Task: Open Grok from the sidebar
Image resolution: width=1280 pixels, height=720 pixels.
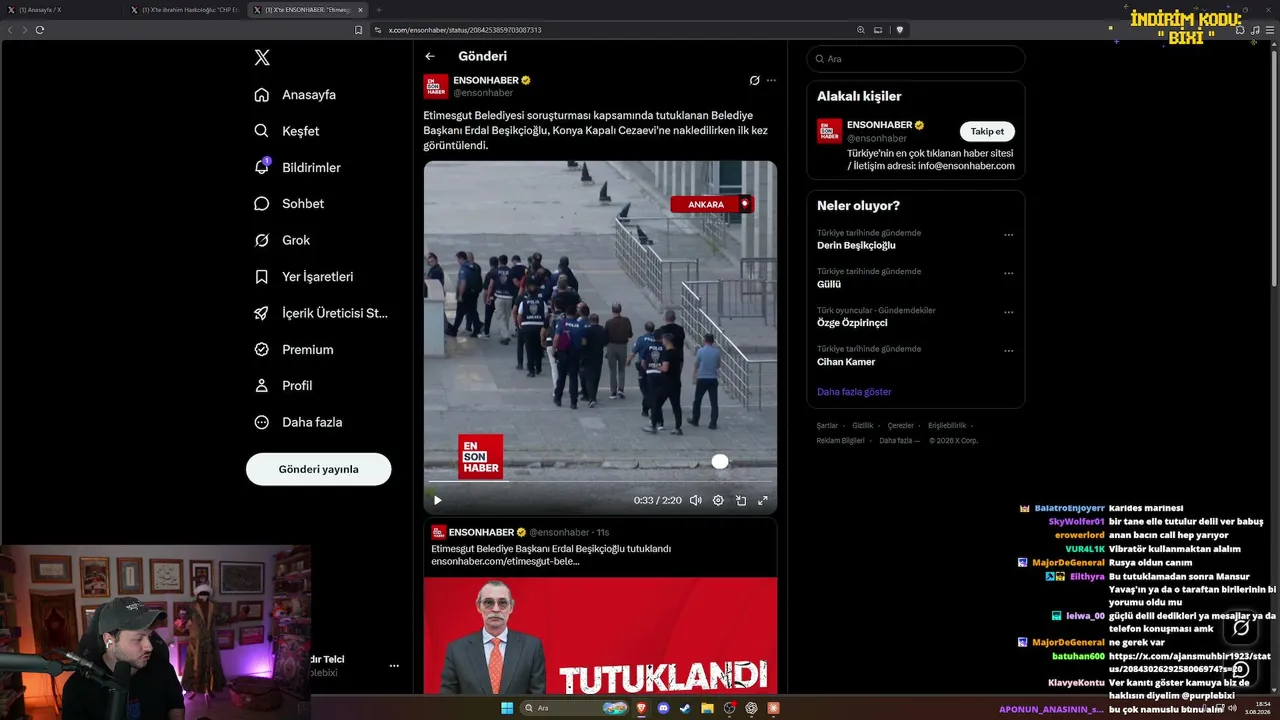Action: click(x=283, y=240)
